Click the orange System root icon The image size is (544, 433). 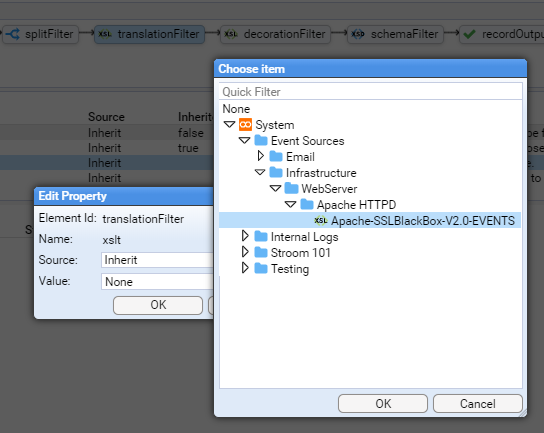[245, 125]
